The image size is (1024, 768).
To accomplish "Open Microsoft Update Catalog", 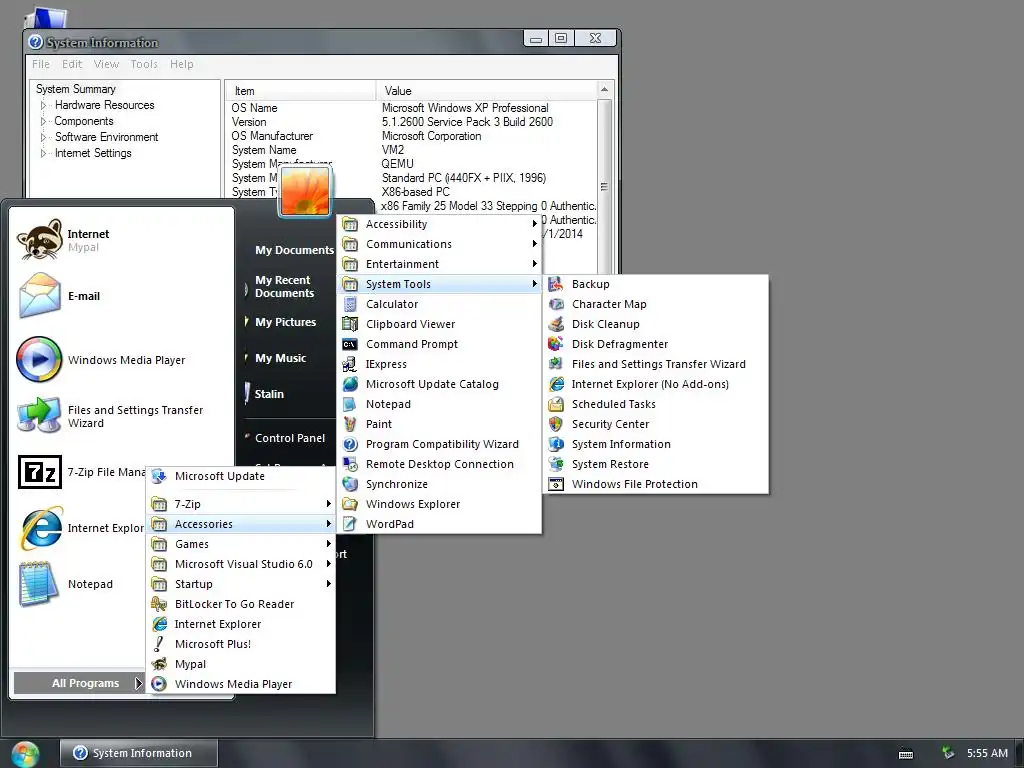I will click(x=440, y=384).
